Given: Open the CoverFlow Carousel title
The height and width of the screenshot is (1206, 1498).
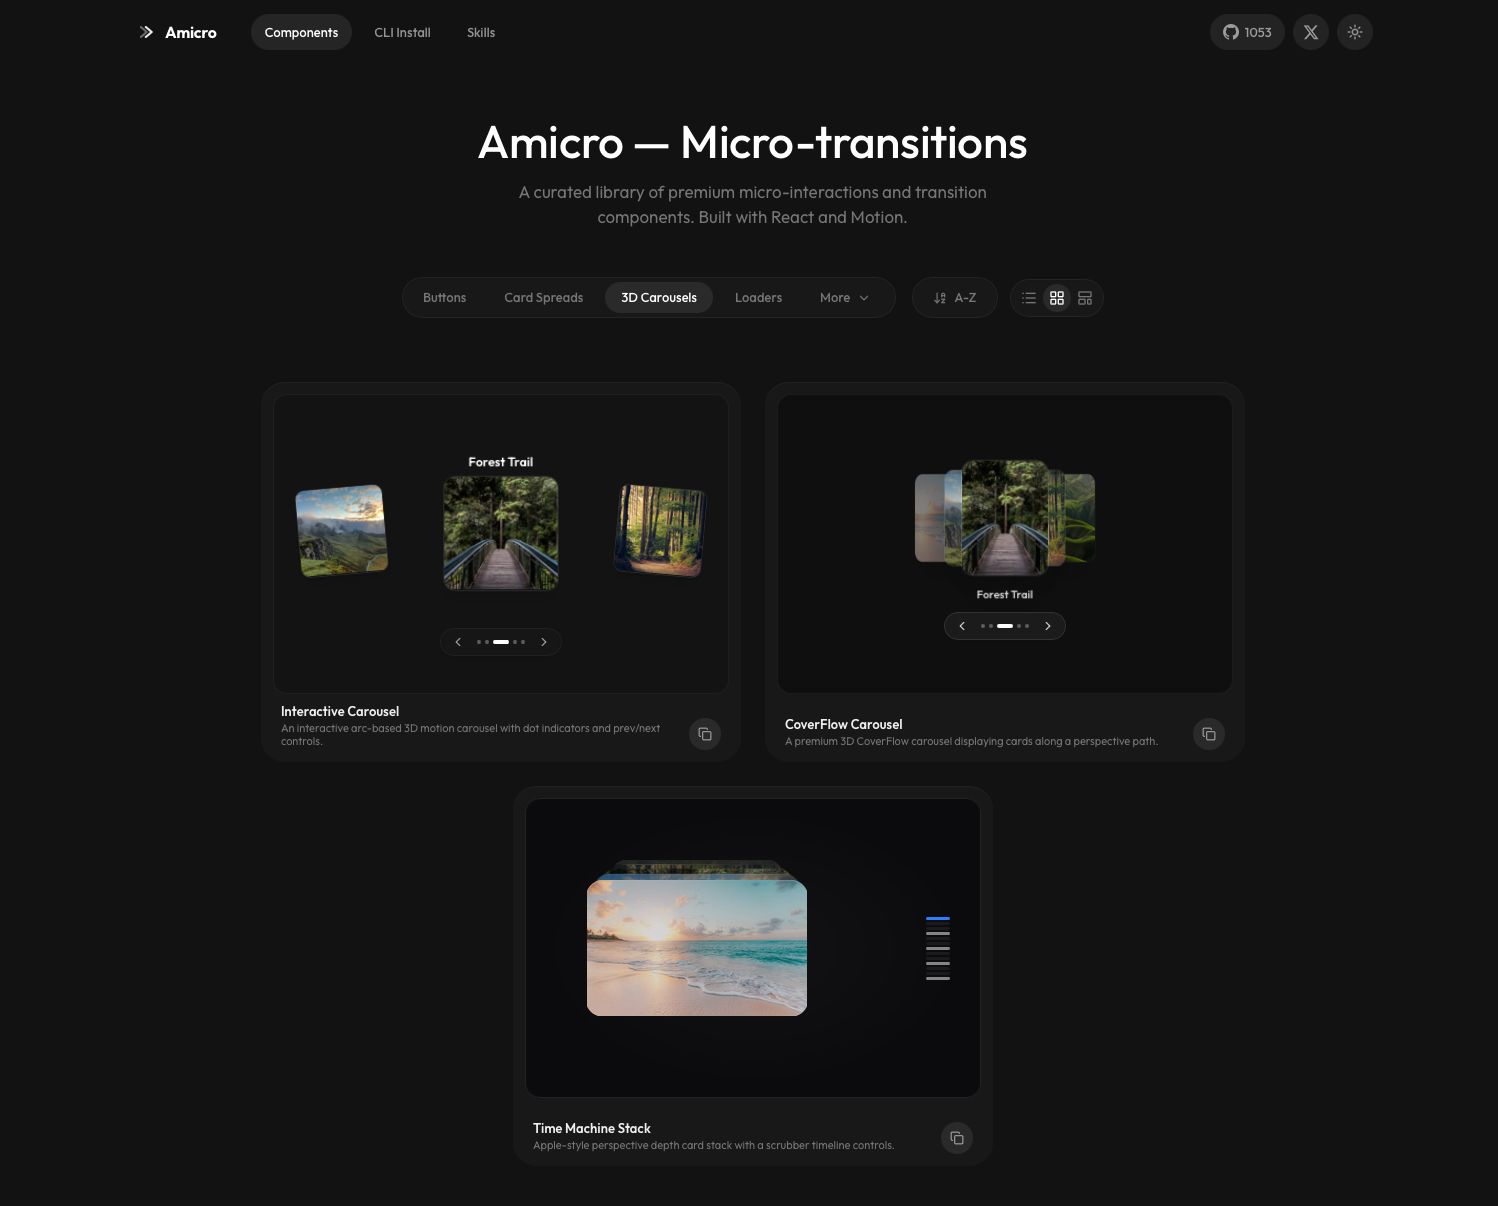Looking at the screenshot, I should point(844,725).
